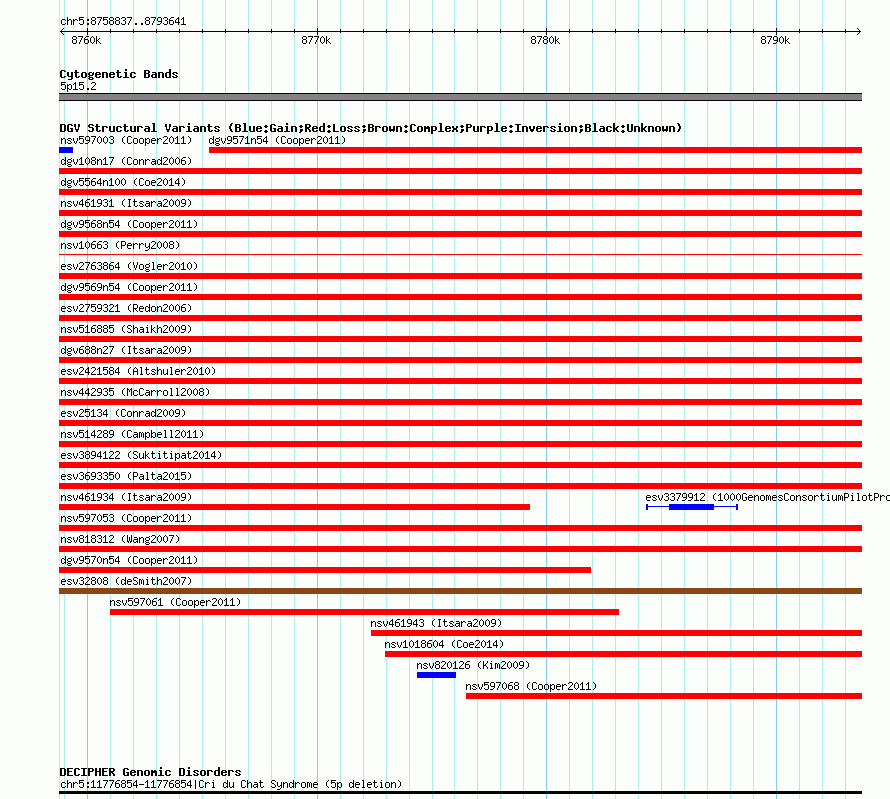The image size is (890, 799).
Task: Select dgv9569n54 (Cooper2011) label
Action: pyautogui.click(x=129, y=287)
